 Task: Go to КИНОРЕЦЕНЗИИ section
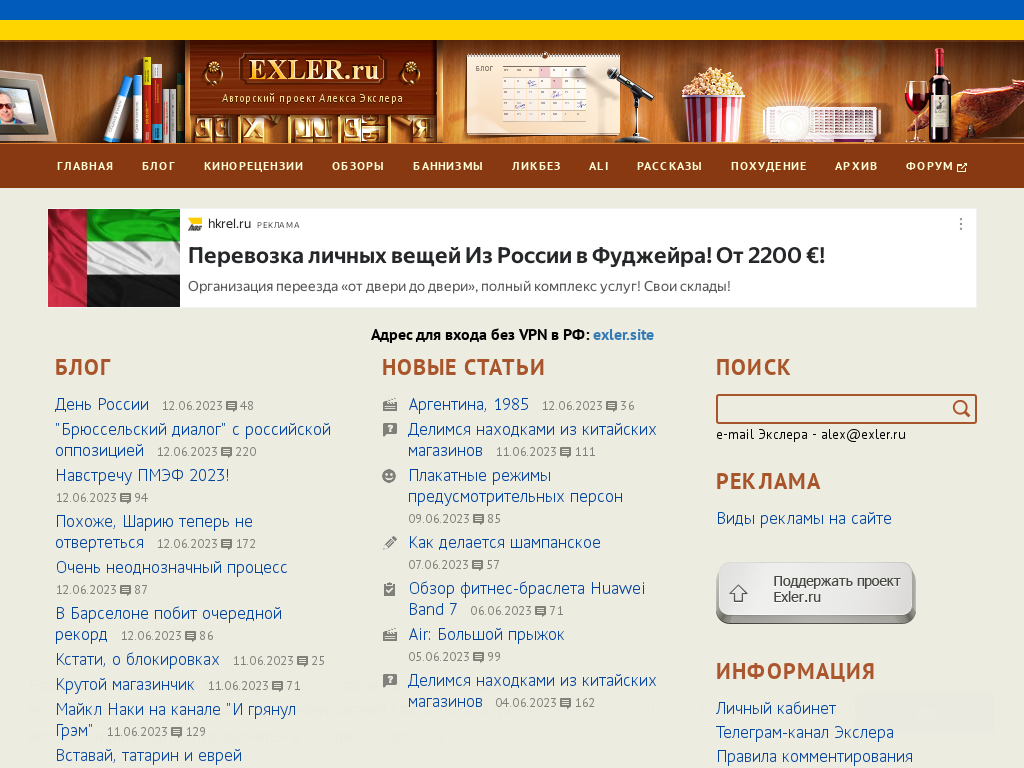(x=253, y=167)
